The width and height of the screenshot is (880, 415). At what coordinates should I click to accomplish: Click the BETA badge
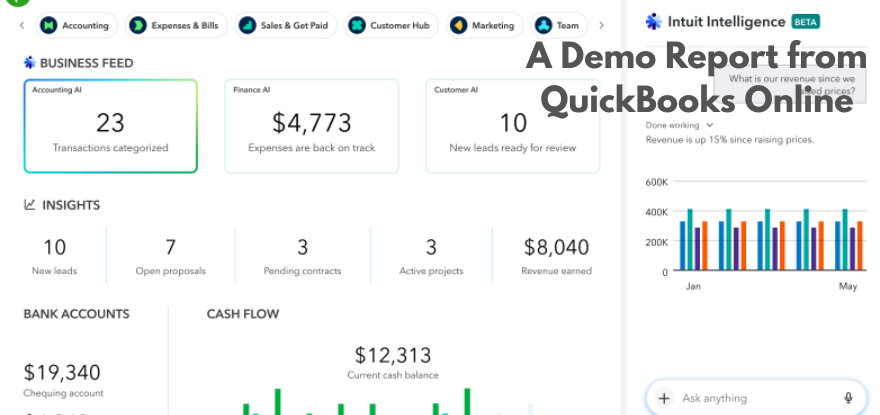click(805, 22)
